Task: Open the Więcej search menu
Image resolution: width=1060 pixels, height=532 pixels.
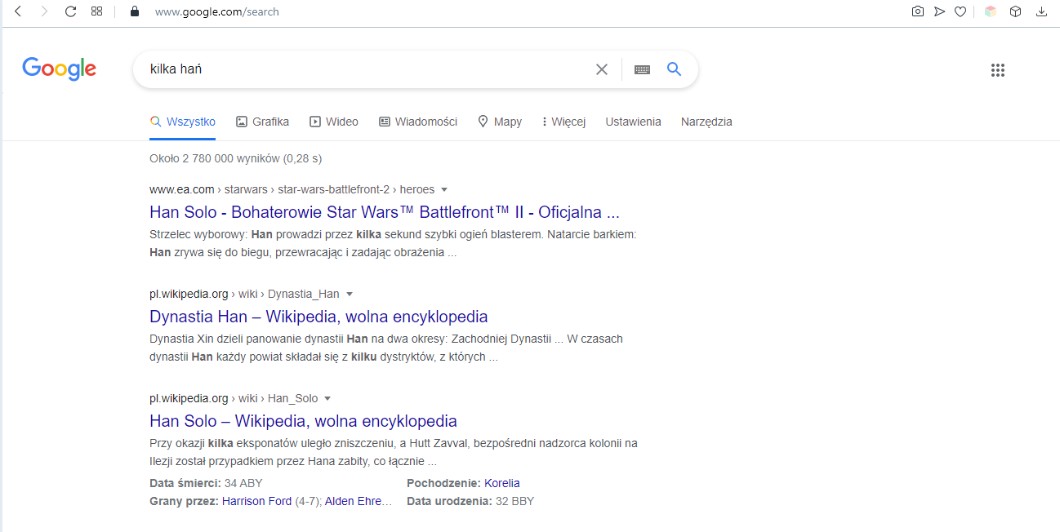Action: [562, 122]
